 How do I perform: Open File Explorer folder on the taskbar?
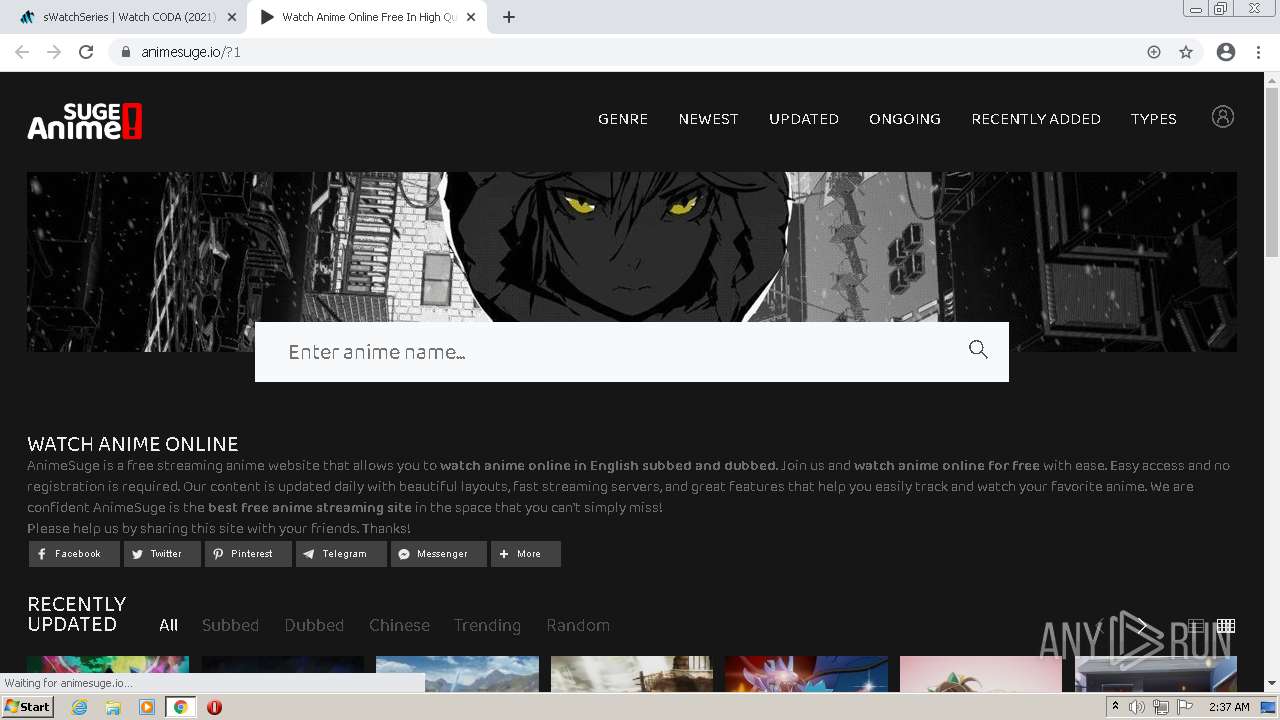[113, 707]
